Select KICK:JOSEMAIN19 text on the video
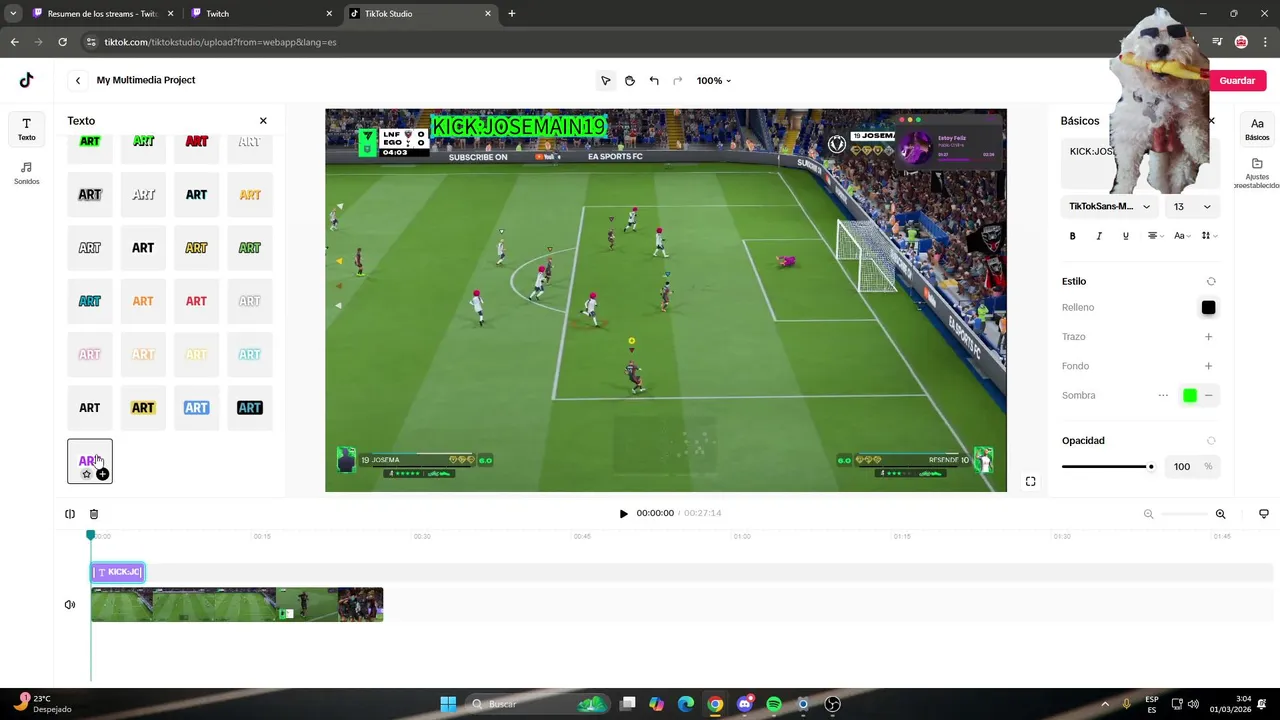1280x720 pixels. coord(518,127)
